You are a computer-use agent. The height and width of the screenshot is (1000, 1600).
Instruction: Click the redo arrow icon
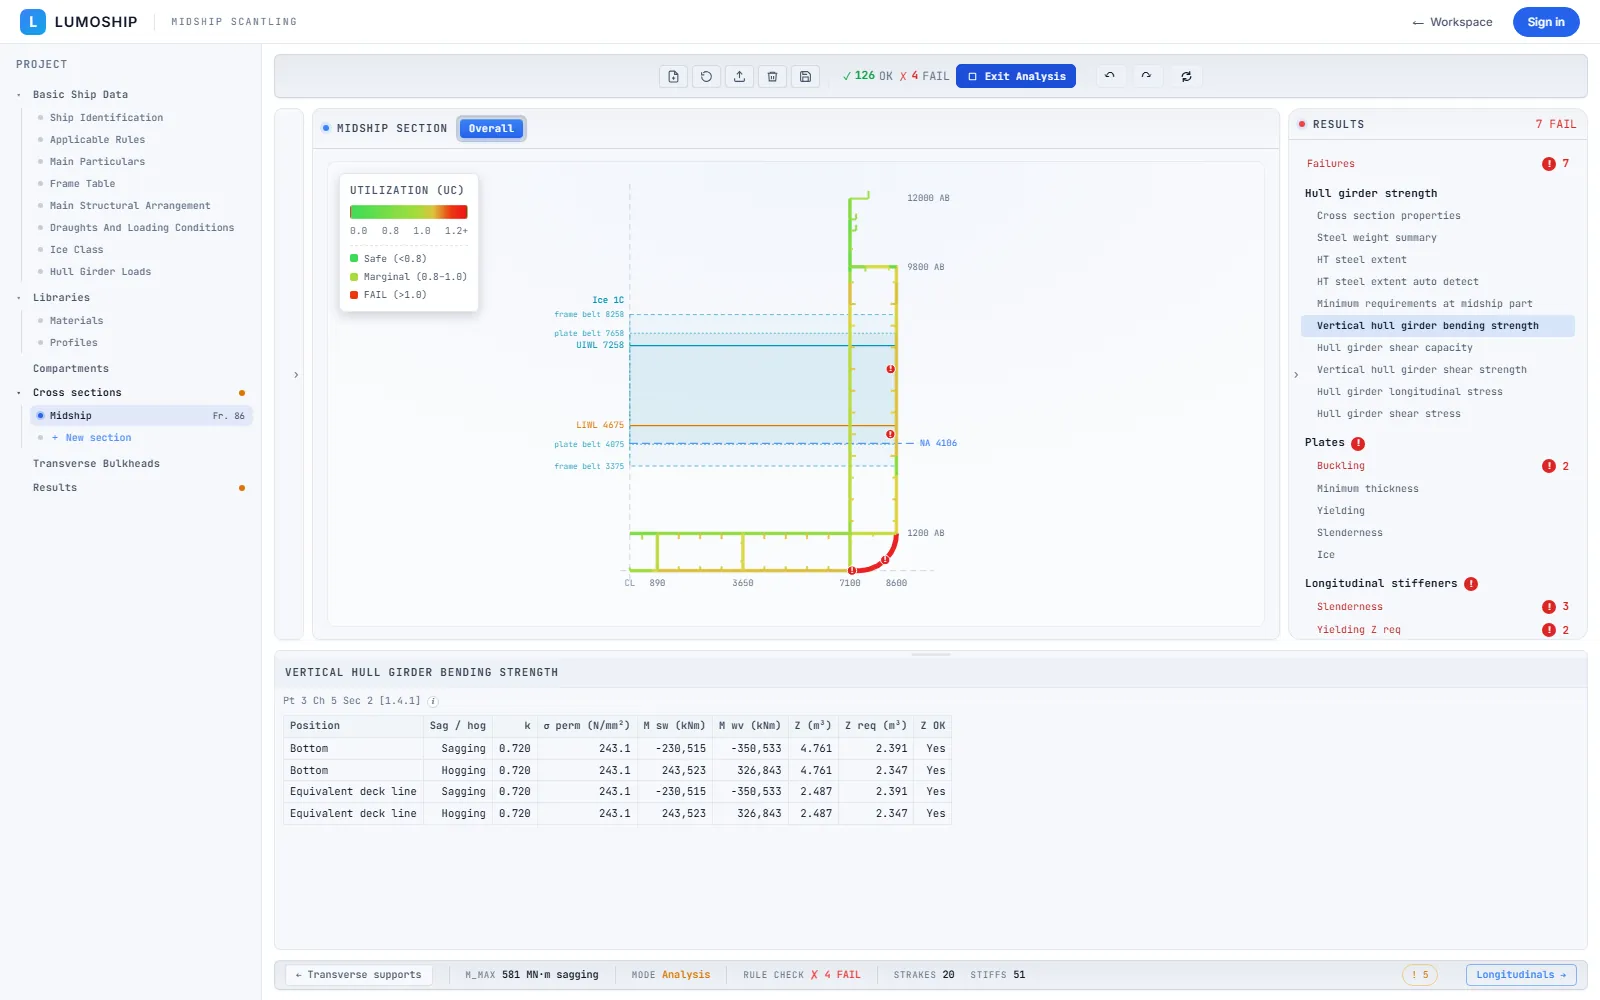1146,76
